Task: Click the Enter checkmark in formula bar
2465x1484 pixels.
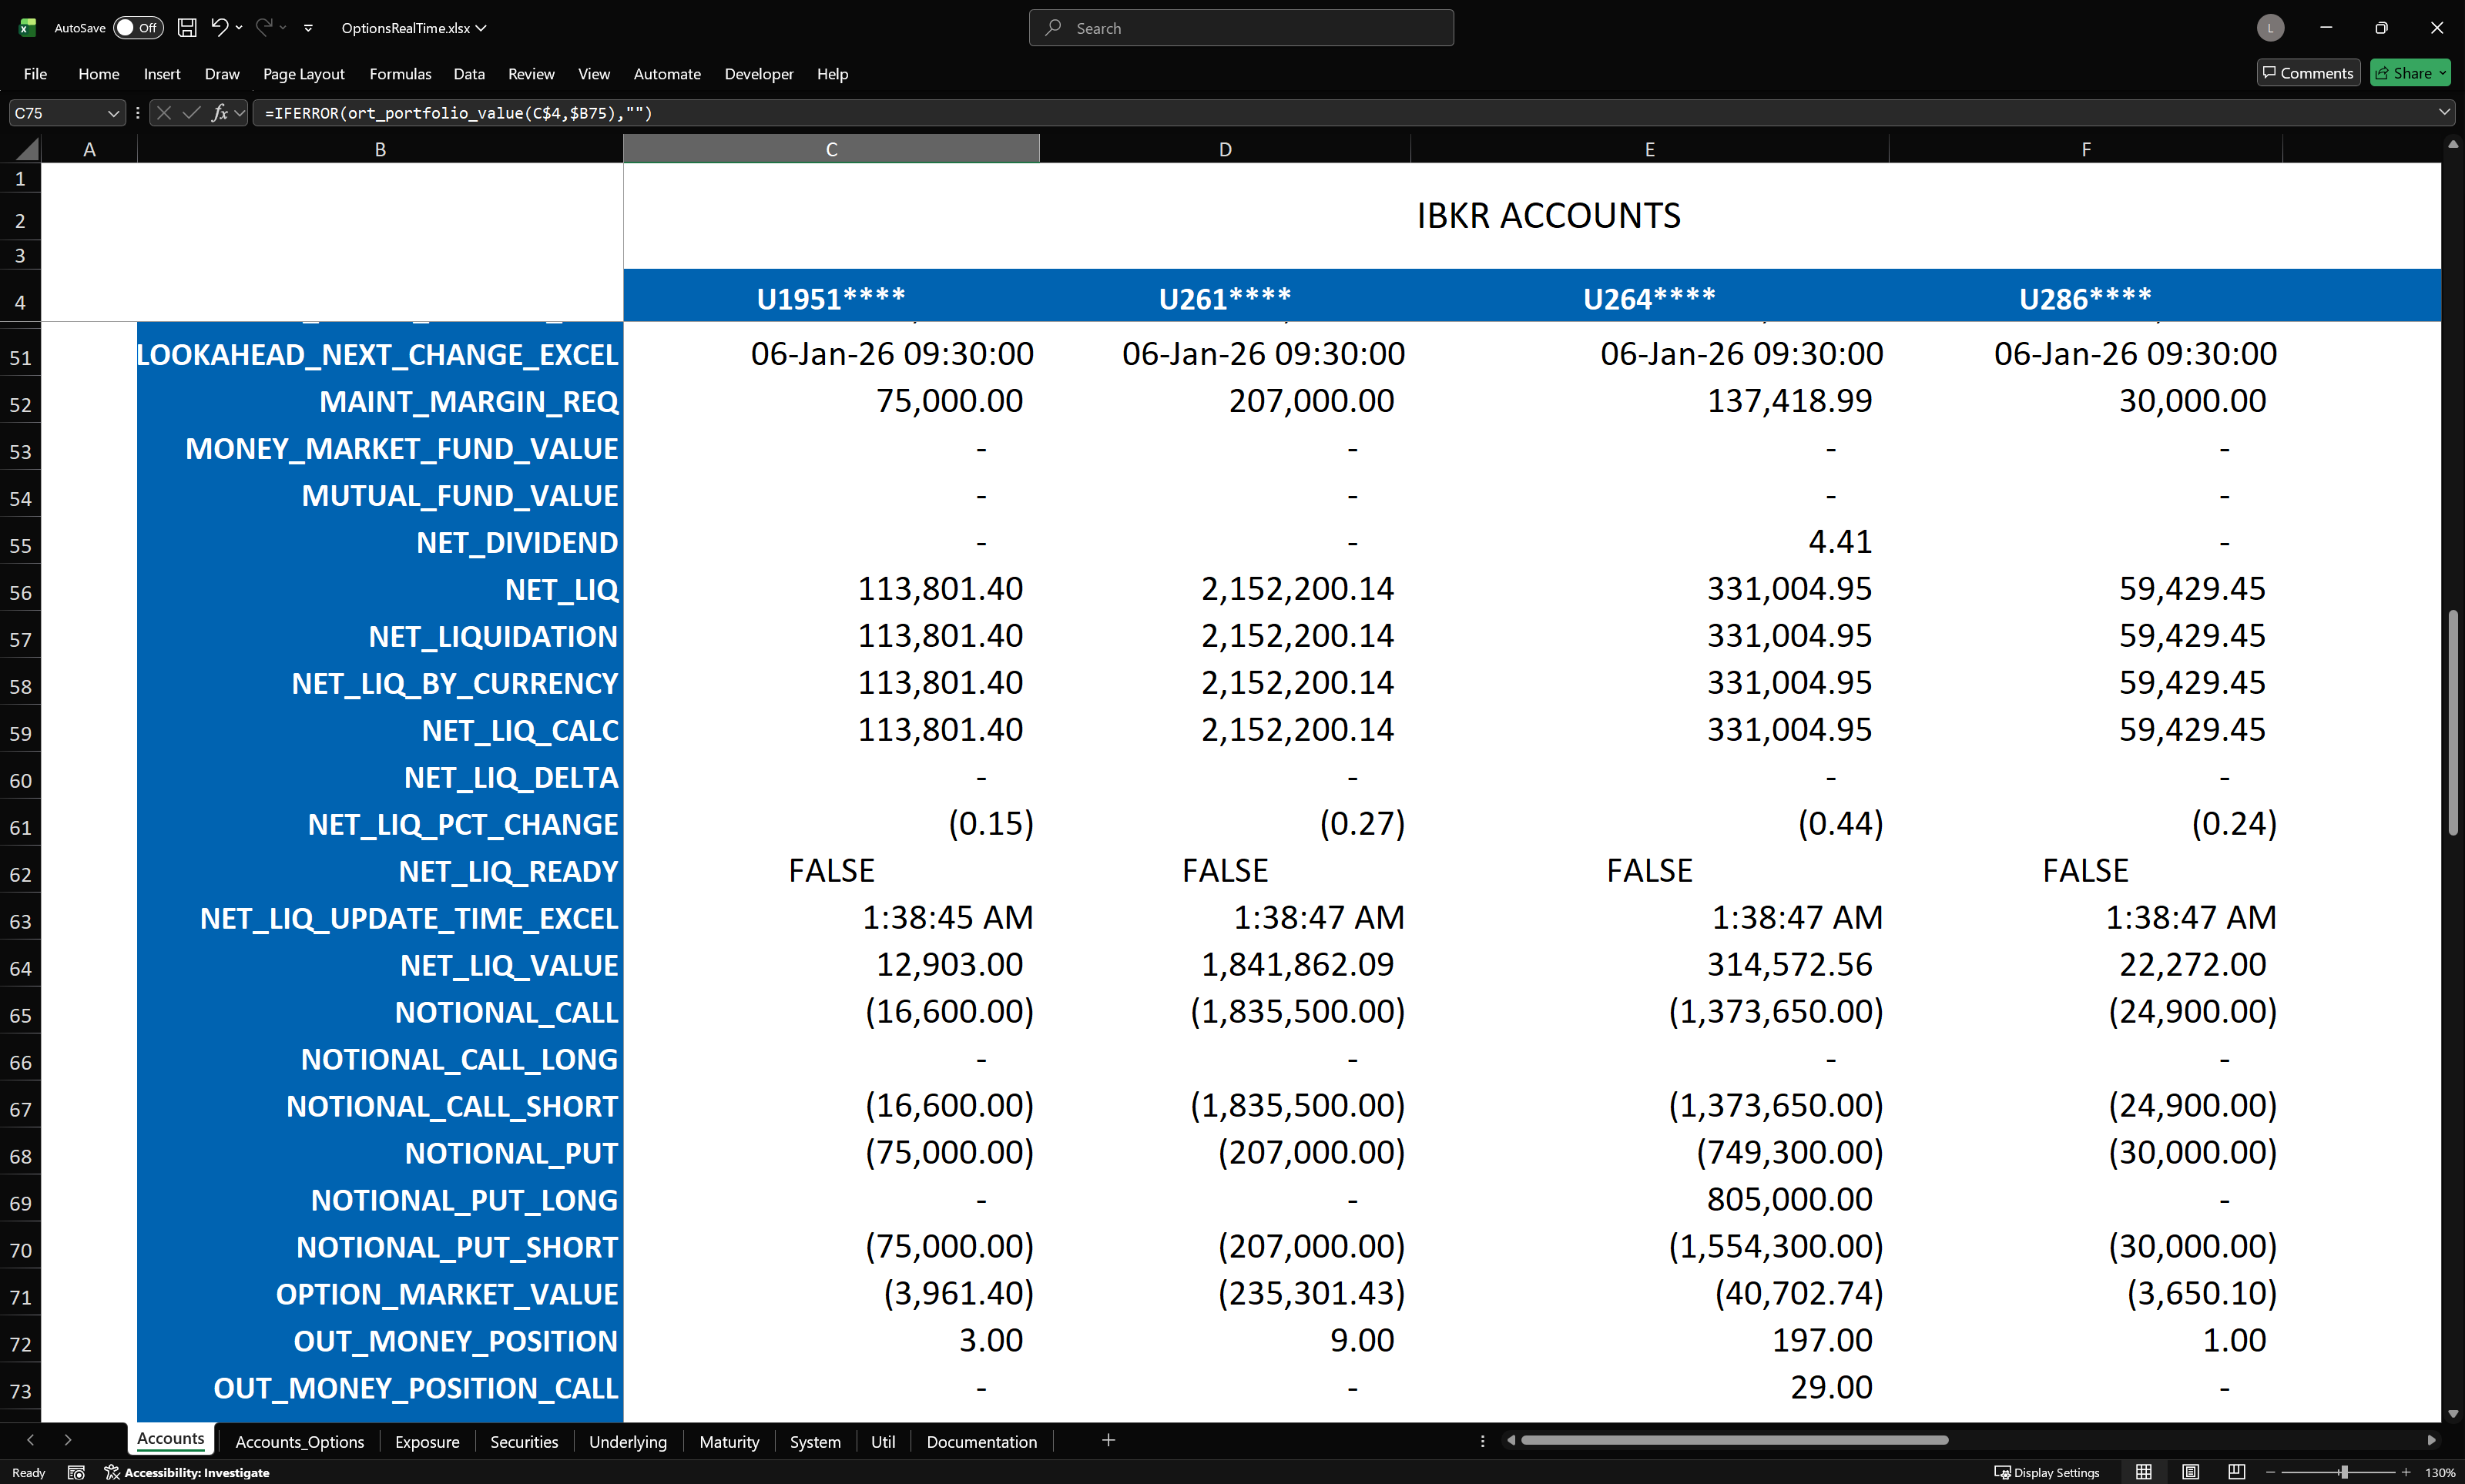Action: (x=192, y=113)
